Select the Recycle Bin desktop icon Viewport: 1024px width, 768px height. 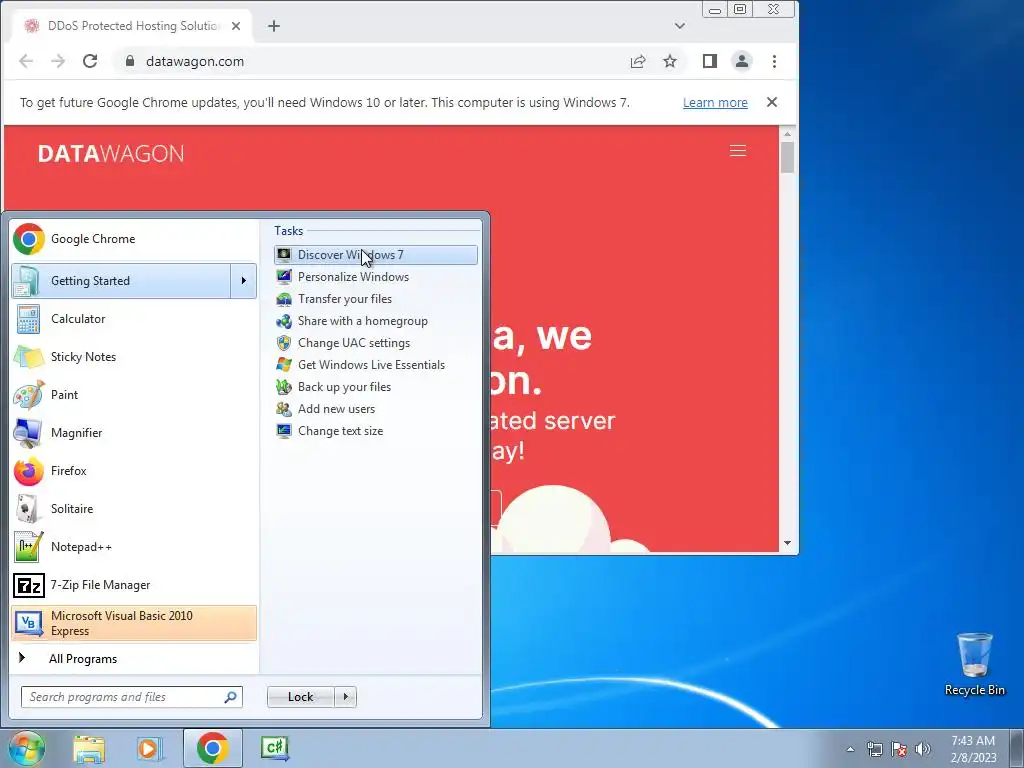pos(975,664)
